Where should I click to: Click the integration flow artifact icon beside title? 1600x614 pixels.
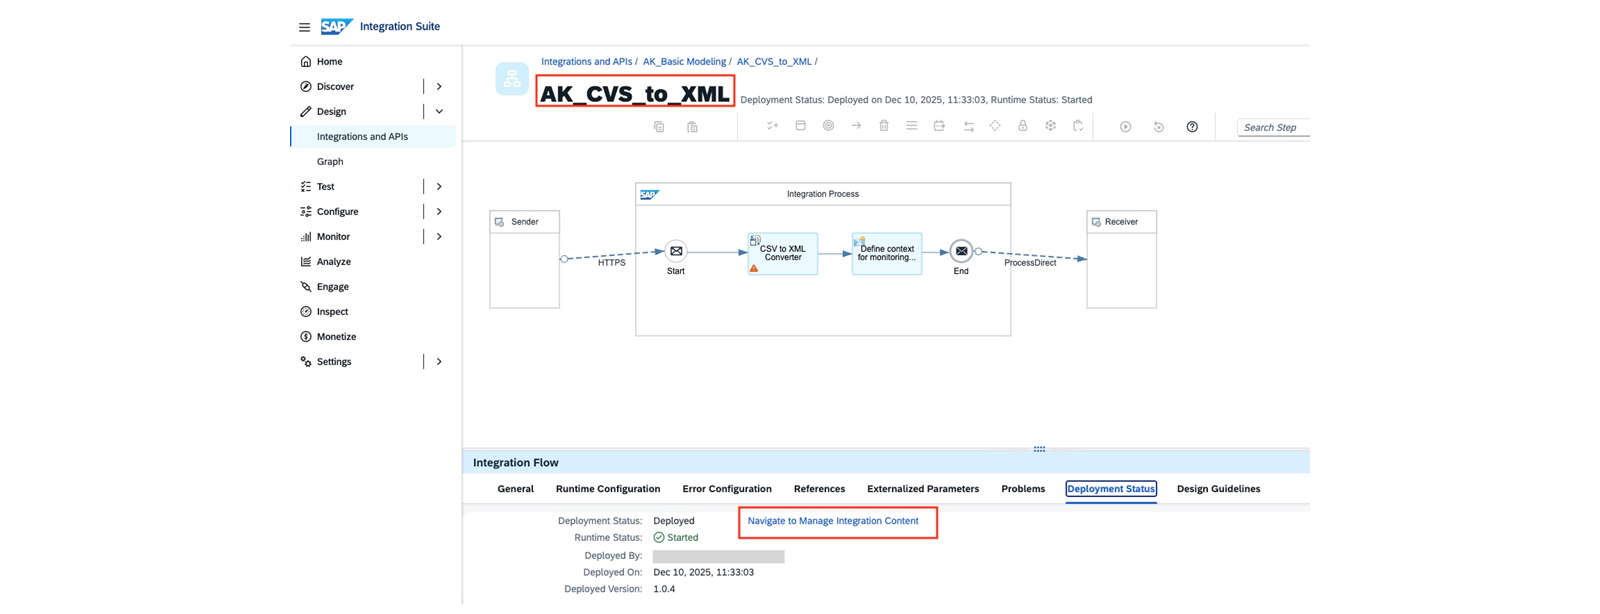tap(512, 79)
